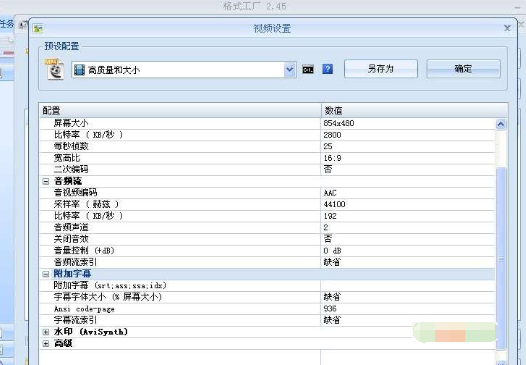Click the vertical scrollbar thumb
526x365 pixels.
click(x=501, y=258)
